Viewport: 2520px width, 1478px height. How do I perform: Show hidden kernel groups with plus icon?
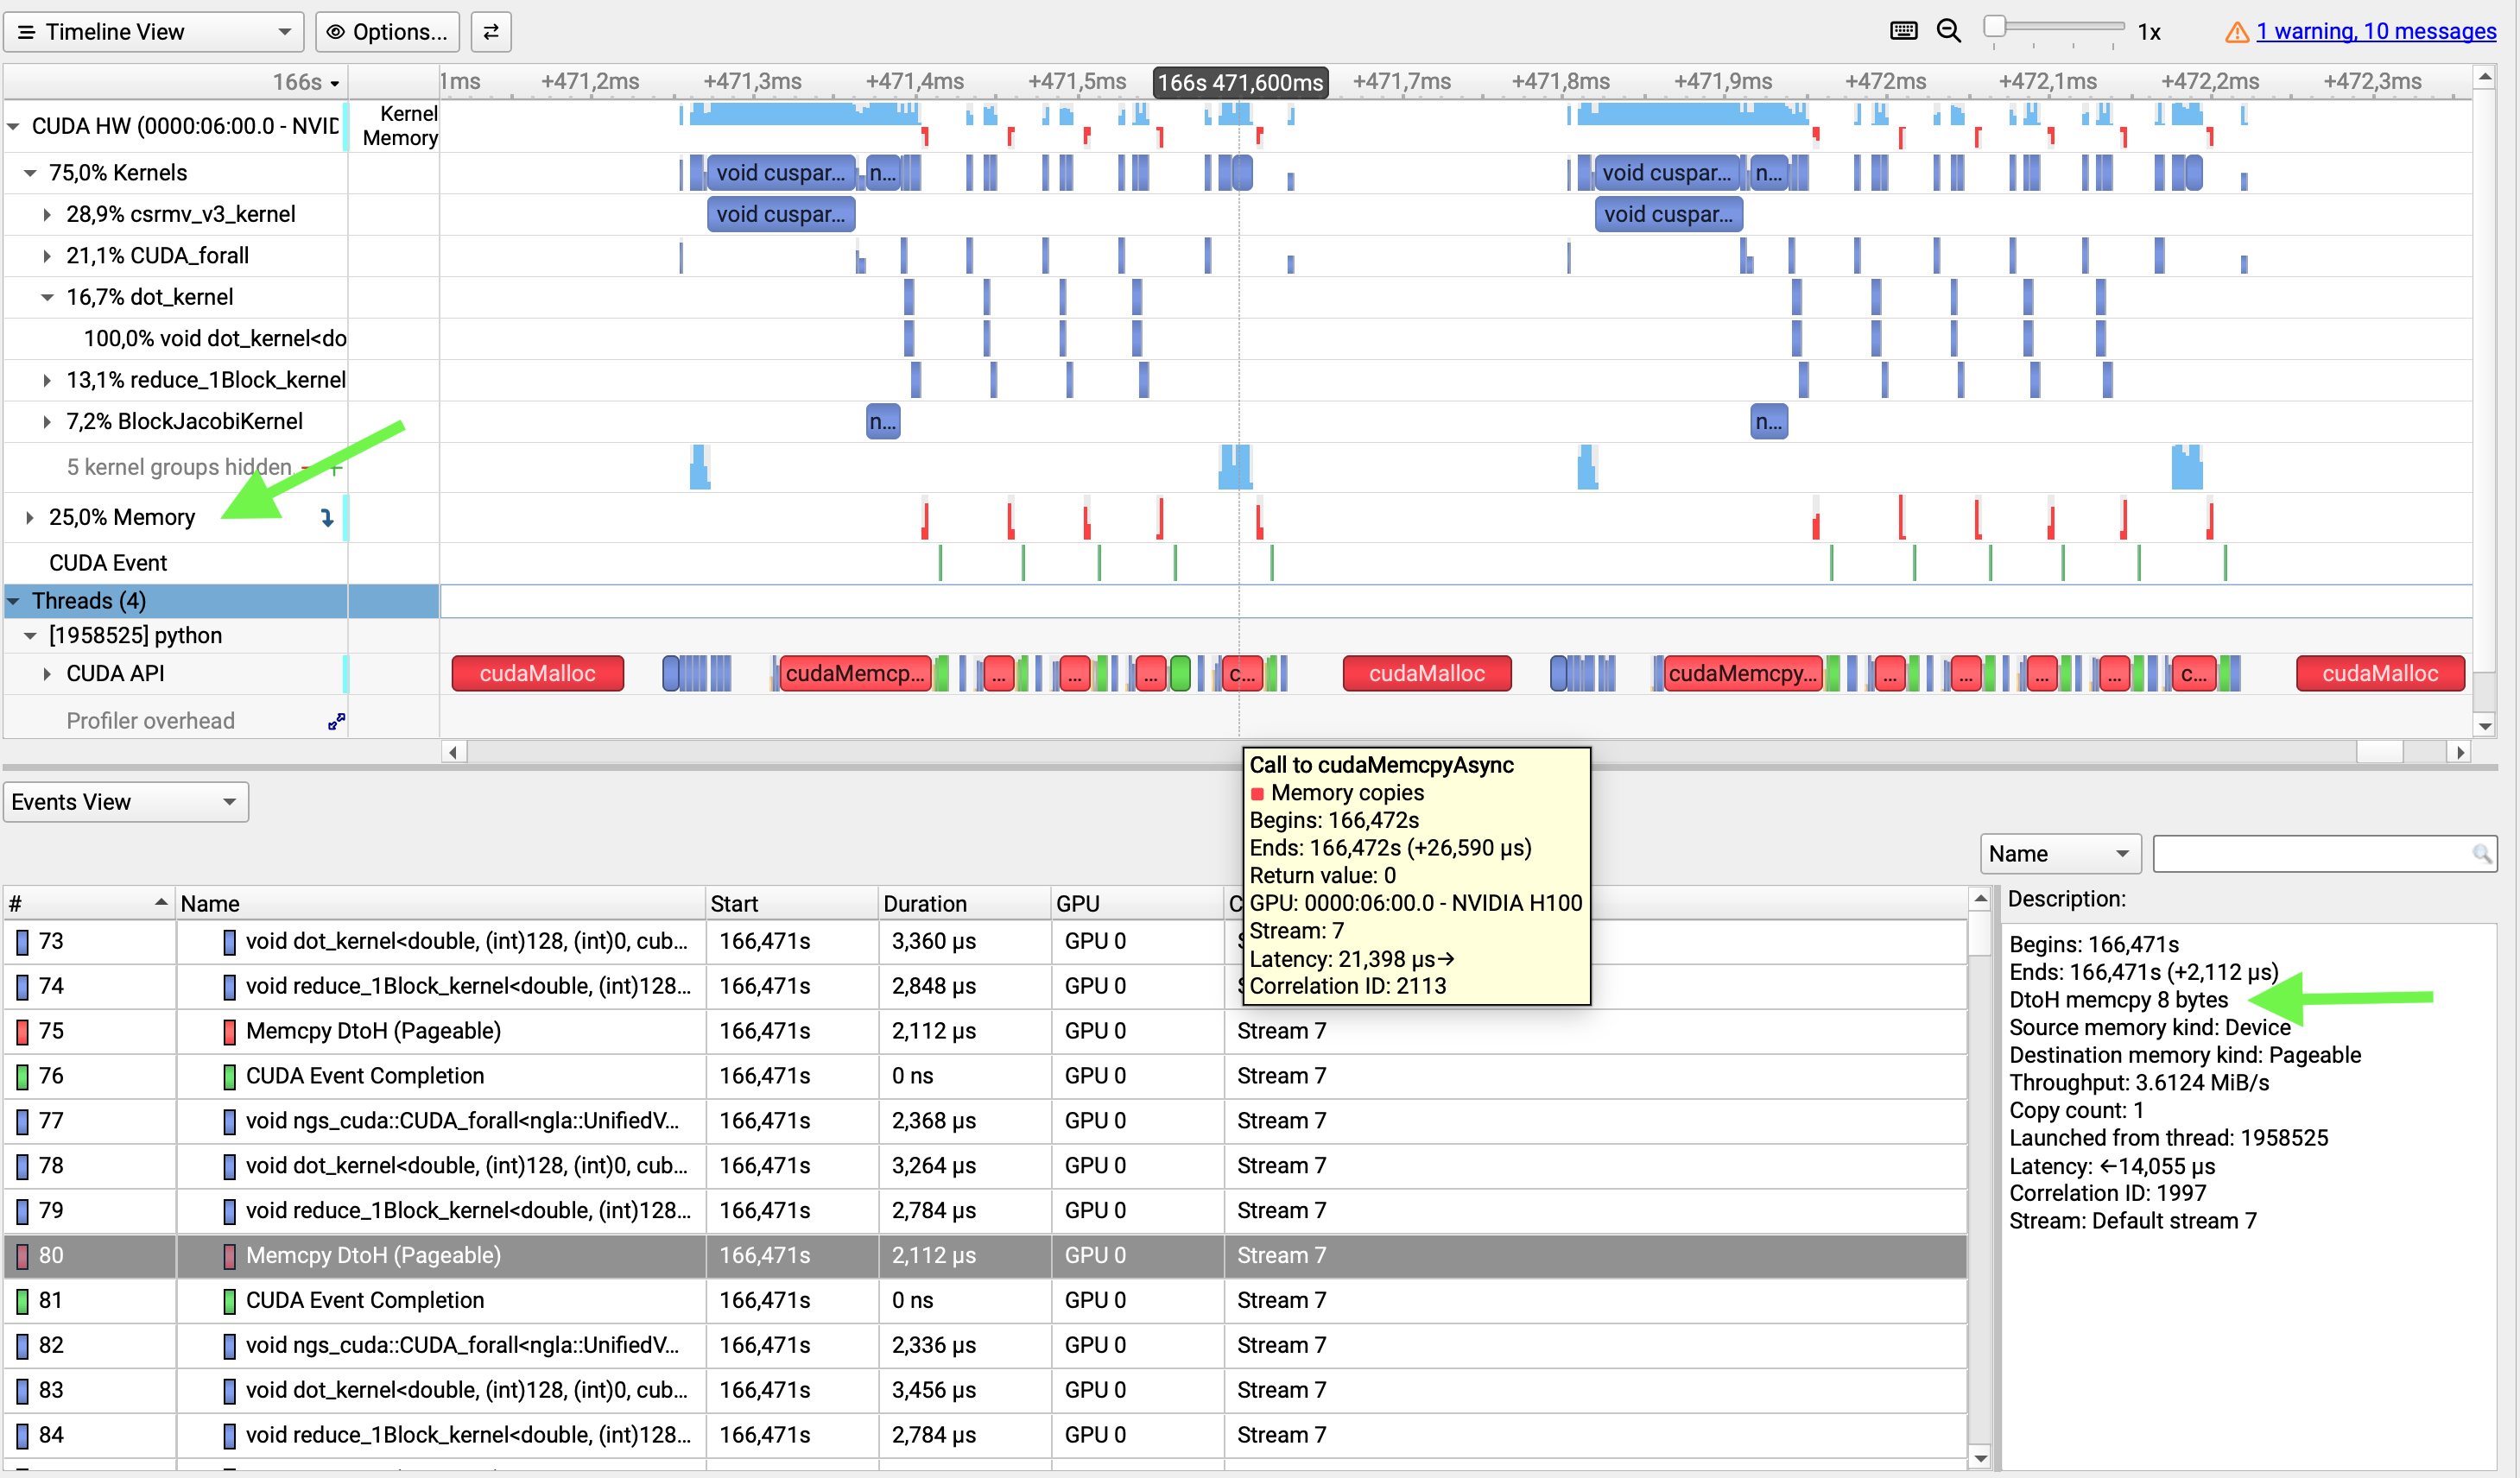coord(336,468)
